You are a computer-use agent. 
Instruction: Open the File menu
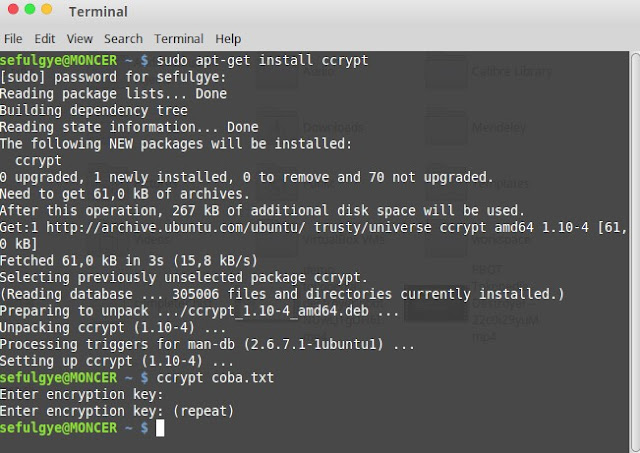[x=13, y=39]
